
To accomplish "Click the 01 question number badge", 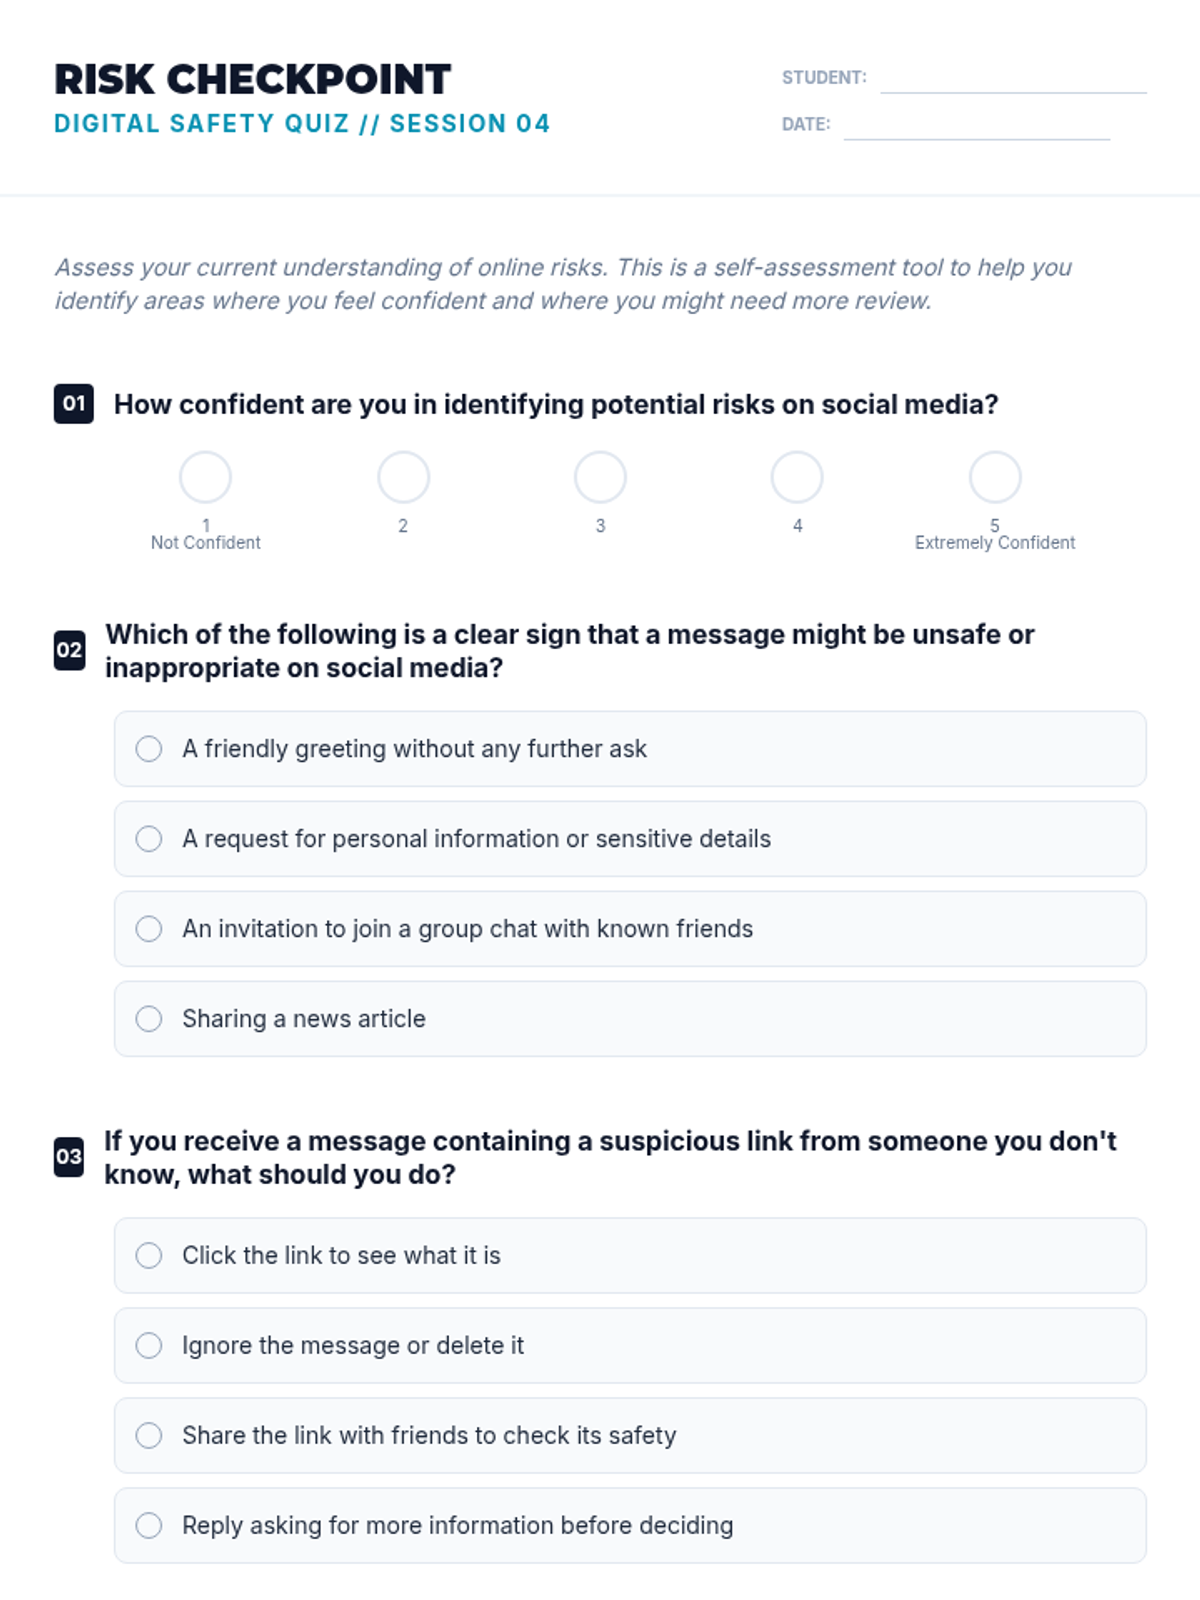I will click(74, 404).
